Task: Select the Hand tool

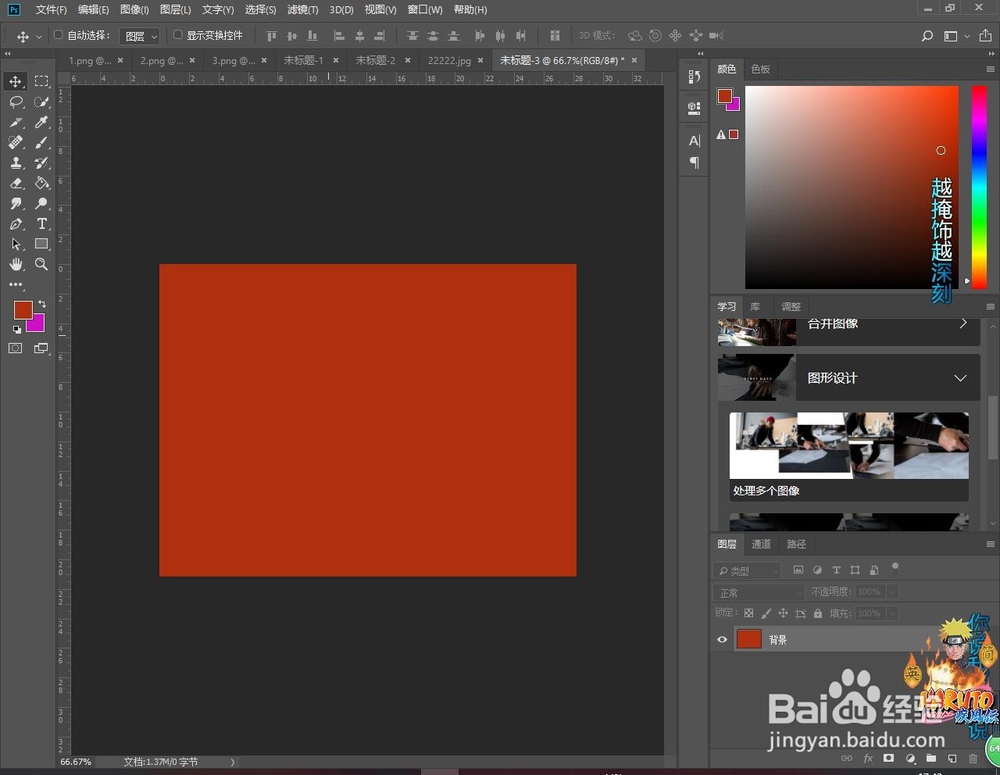Action: pos(16,264)
